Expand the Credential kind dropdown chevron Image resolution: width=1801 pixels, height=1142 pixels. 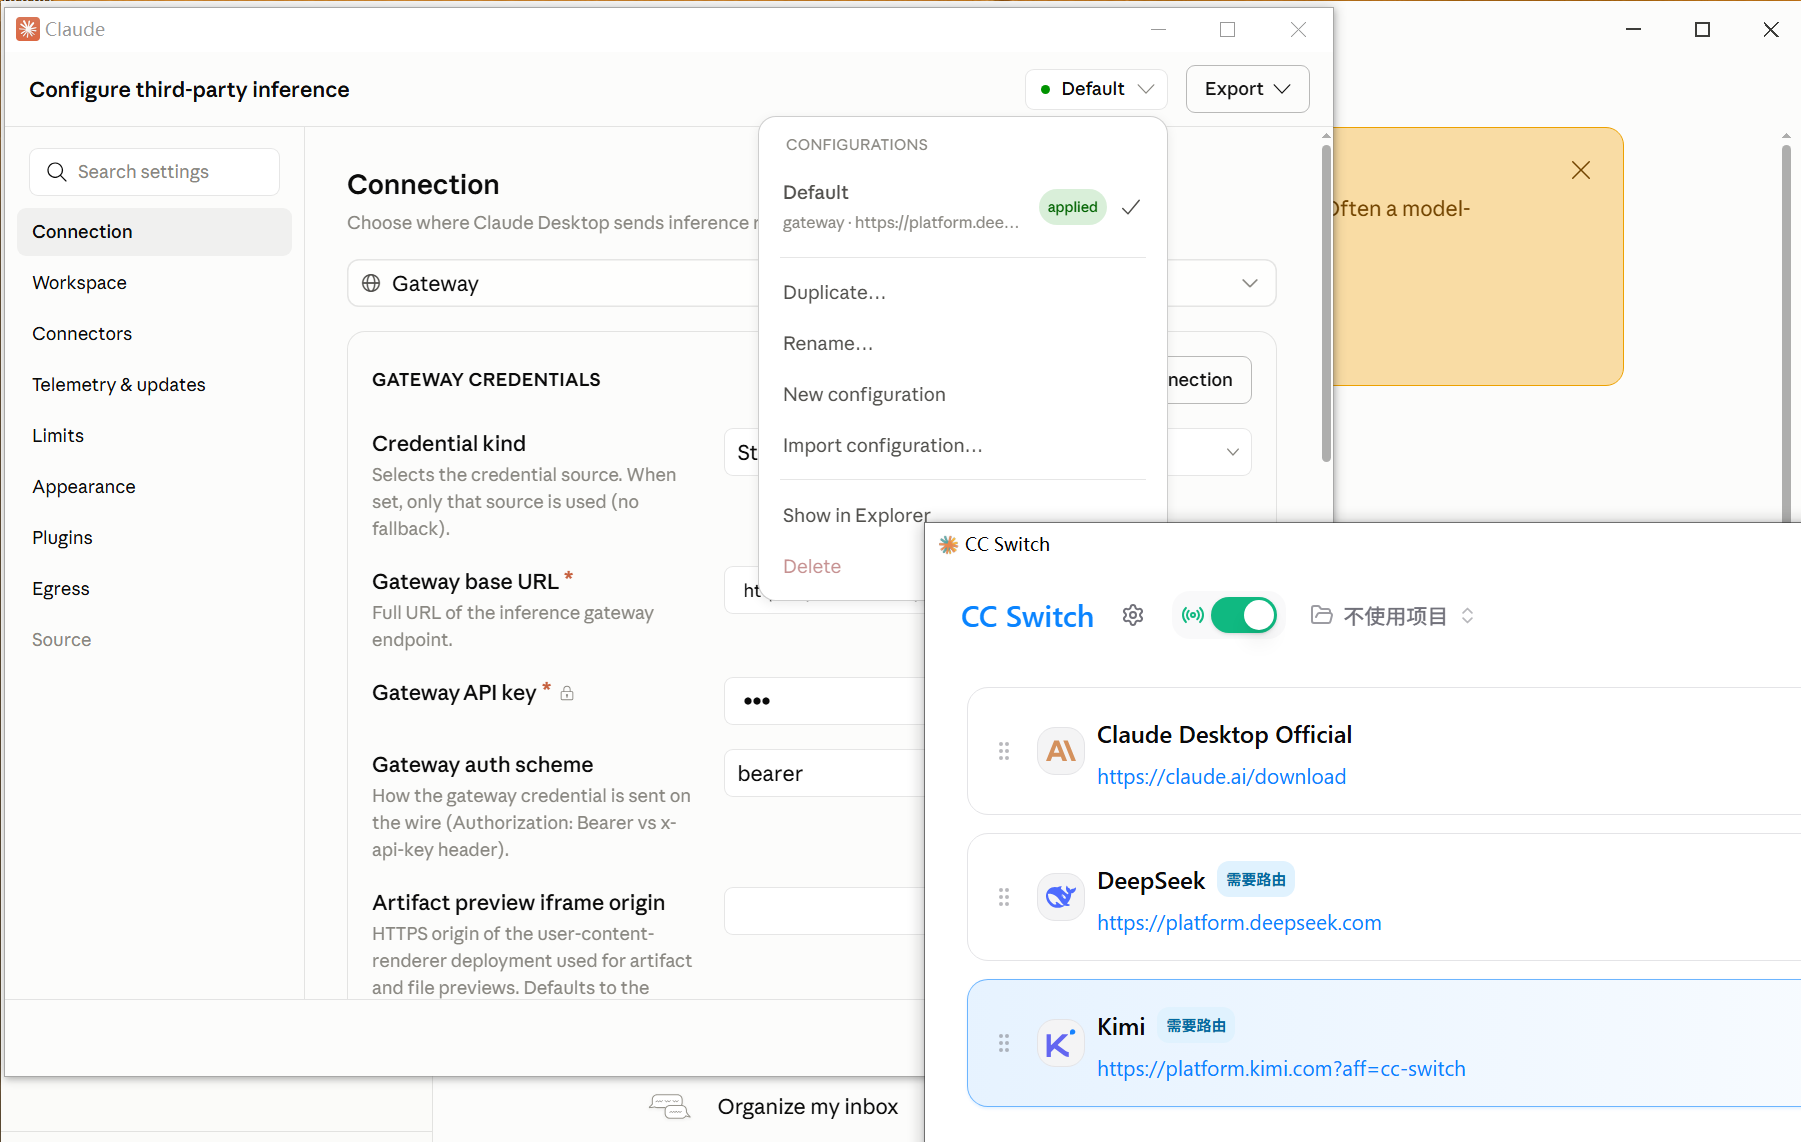click(1232, 452)
